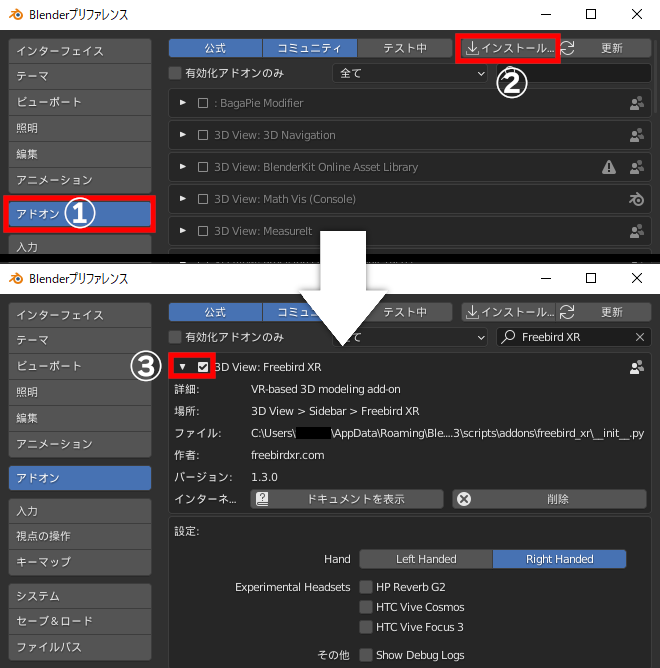Viewport: 660px width, 668px height.
Task: Clear the Freebird XR search with the X
Action: (640, 337)
